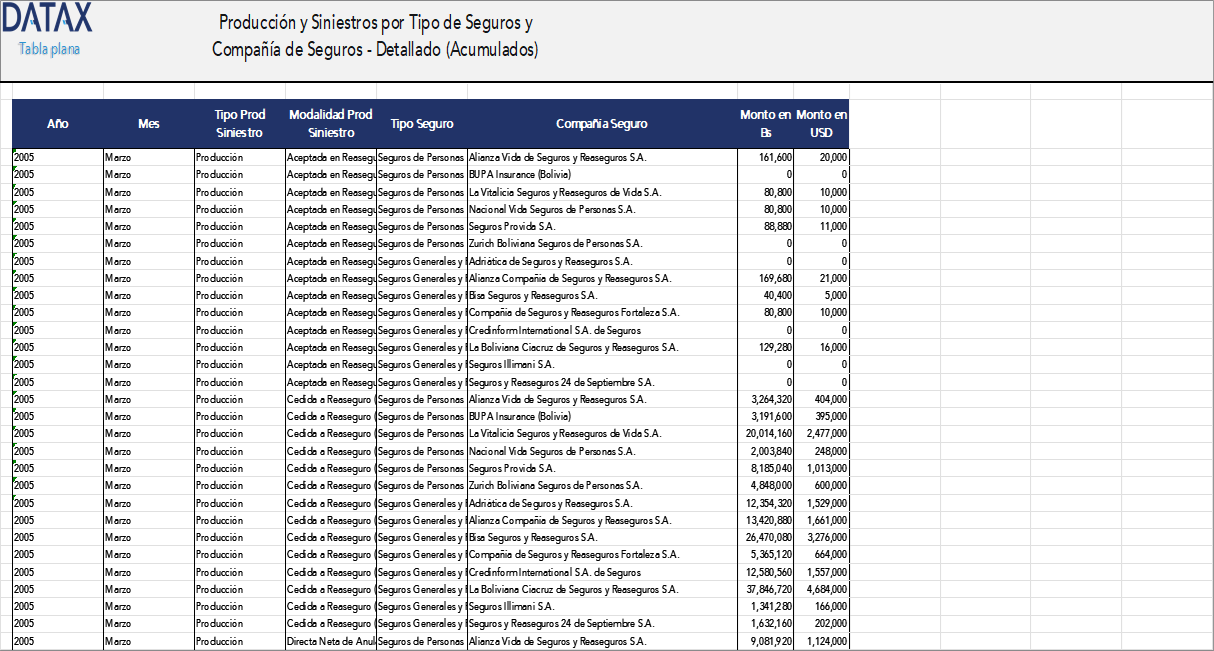
Task: Click the Modalidad Prod Siniestro header
Action: pyautogui.click(x=330, y=124)
